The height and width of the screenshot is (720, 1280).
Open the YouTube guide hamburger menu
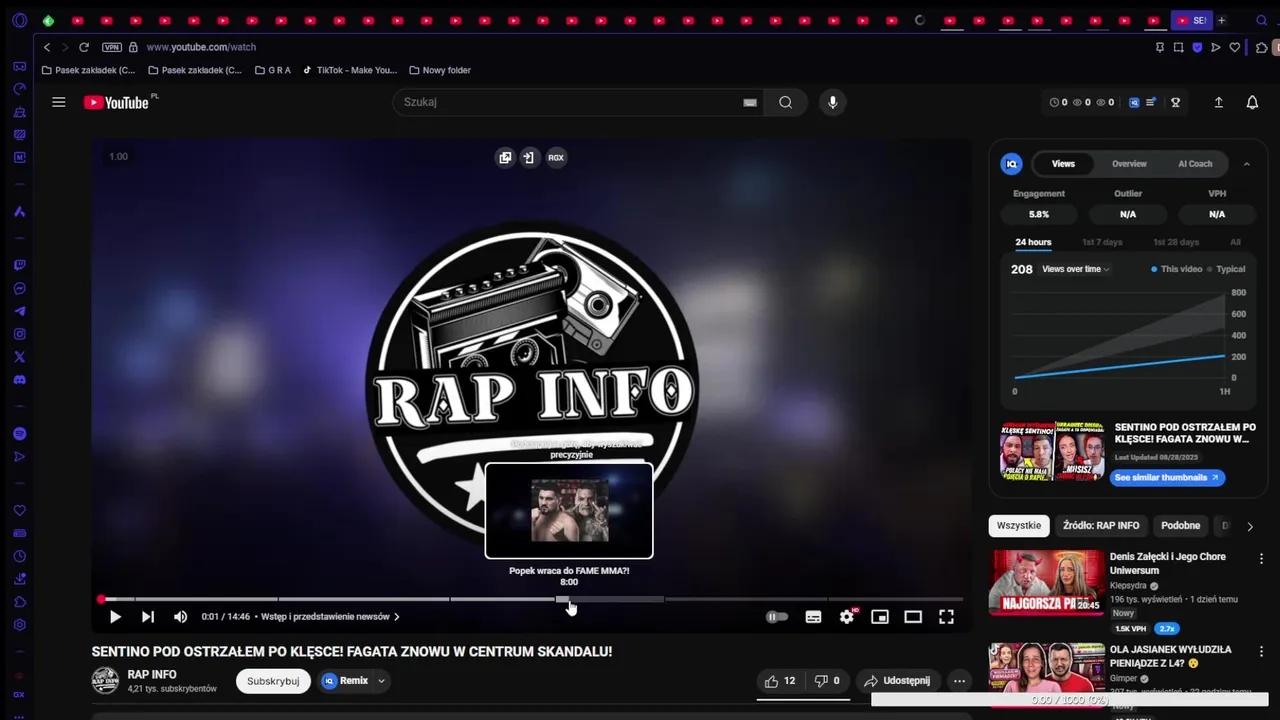pyautogui.click(x=59, y=102)
